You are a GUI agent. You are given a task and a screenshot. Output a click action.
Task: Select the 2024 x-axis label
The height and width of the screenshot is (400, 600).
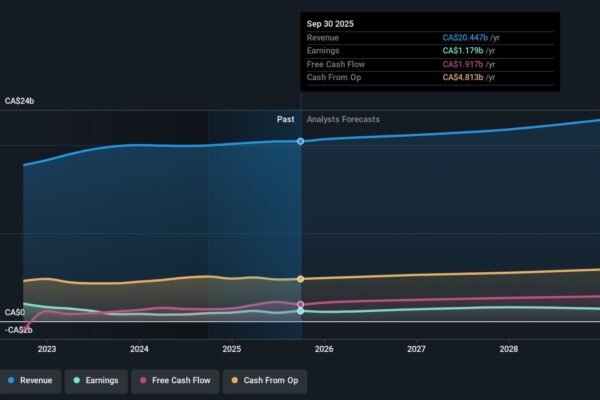139,349
